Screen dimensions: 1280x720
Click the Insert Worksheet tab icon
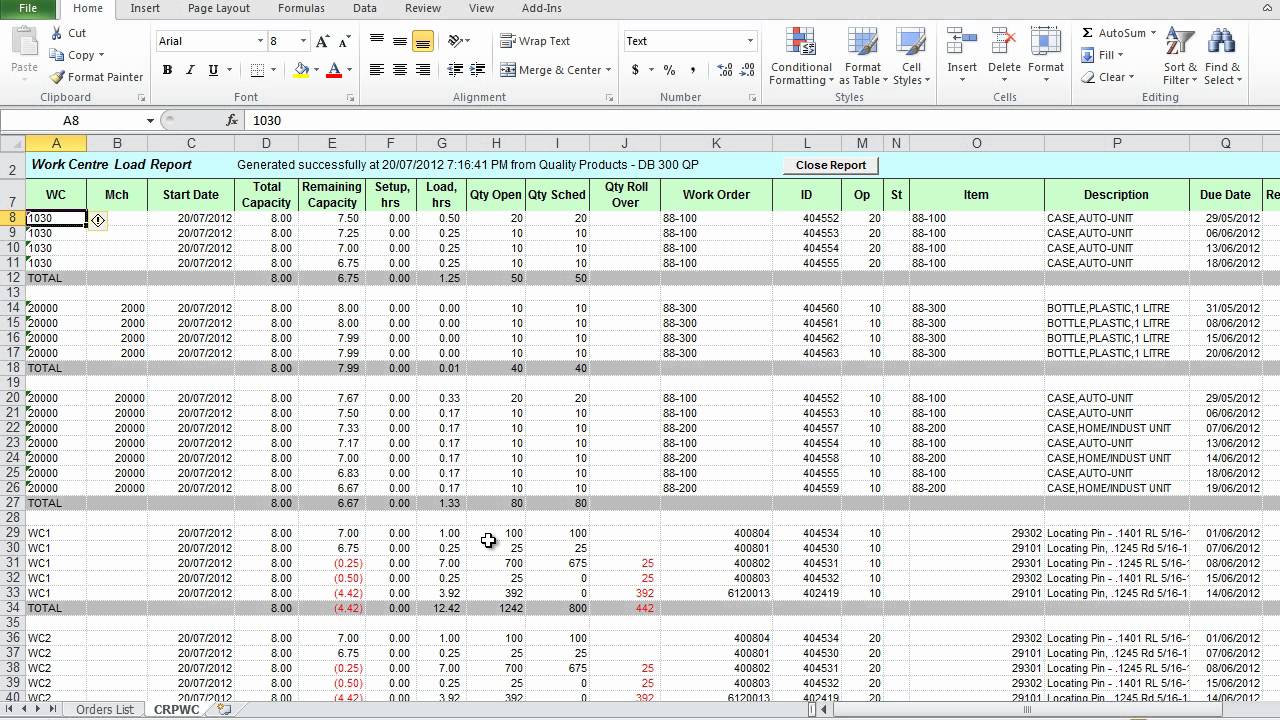coord(224,709)
